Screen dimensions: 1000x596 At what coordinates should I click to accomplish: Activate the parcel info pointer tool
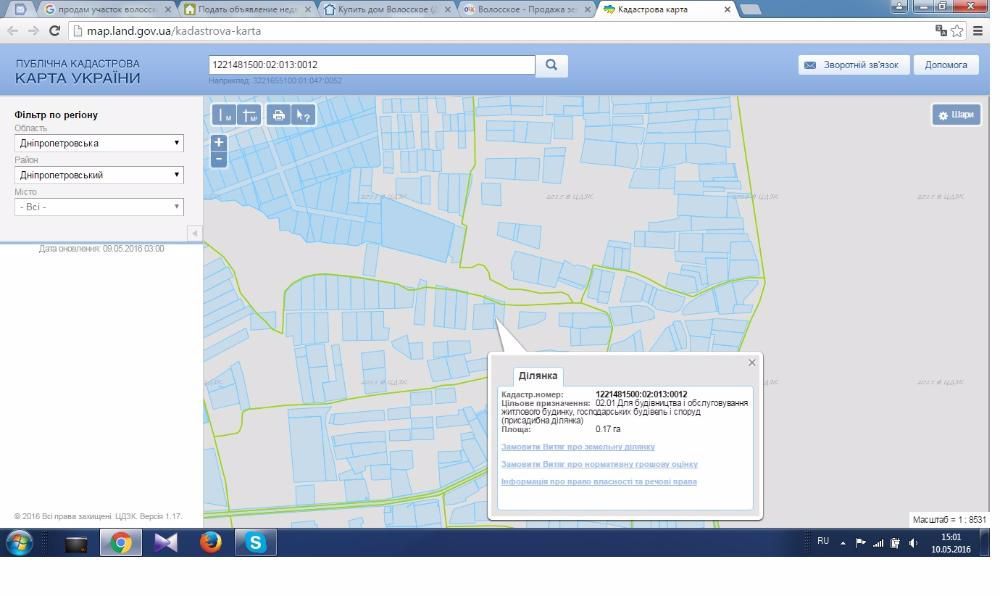[x=304, y=115]
